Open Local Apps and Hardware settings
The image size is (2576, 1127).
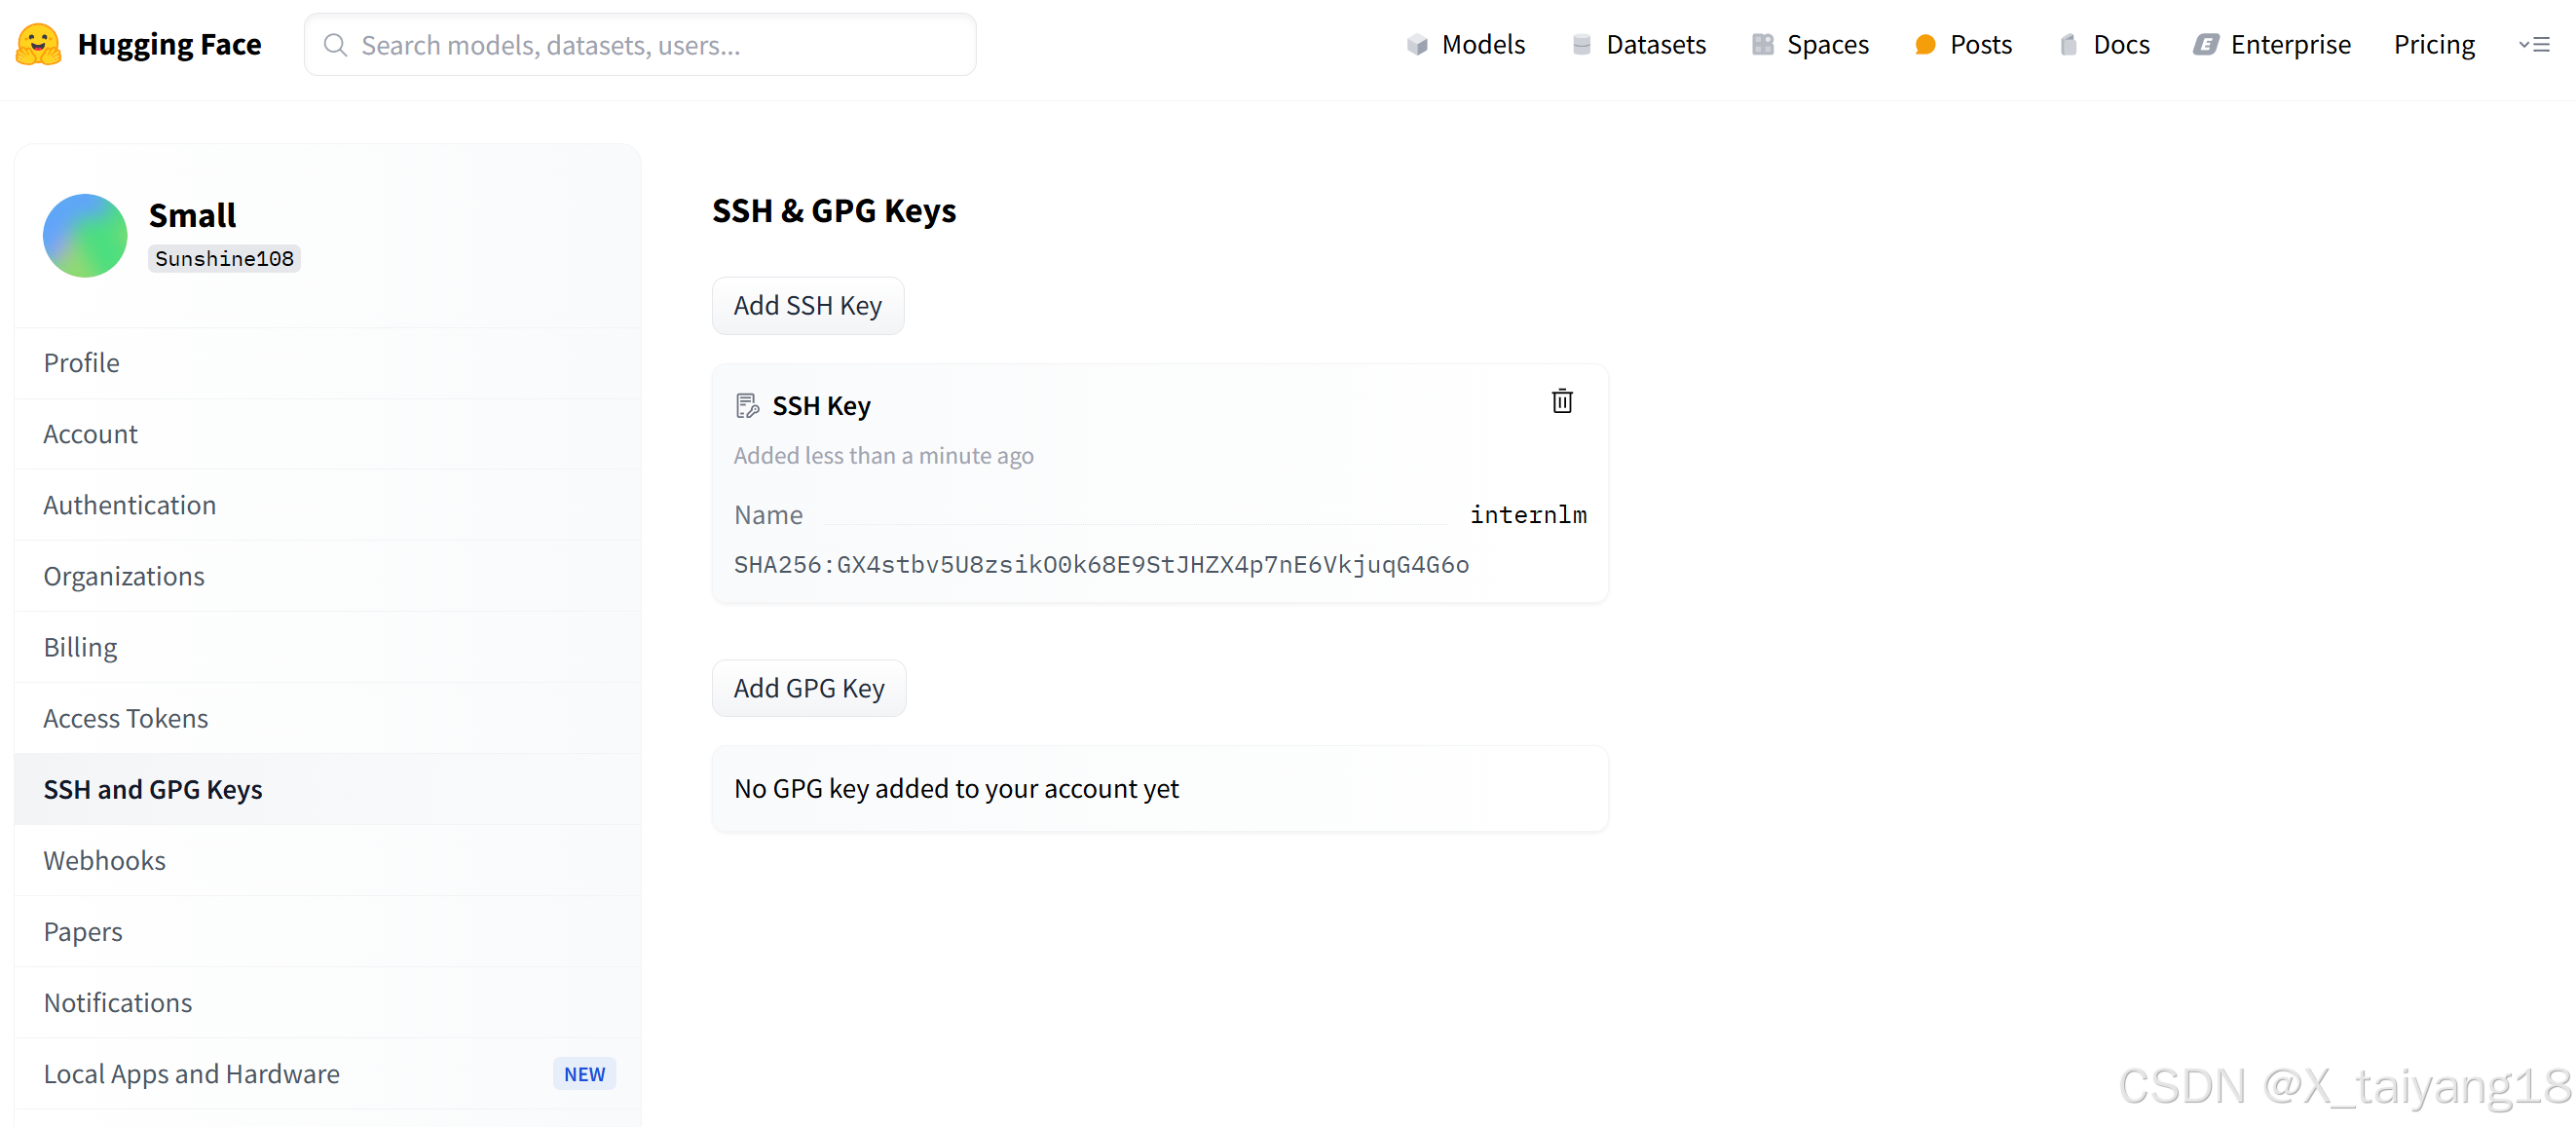(191, 1073)
